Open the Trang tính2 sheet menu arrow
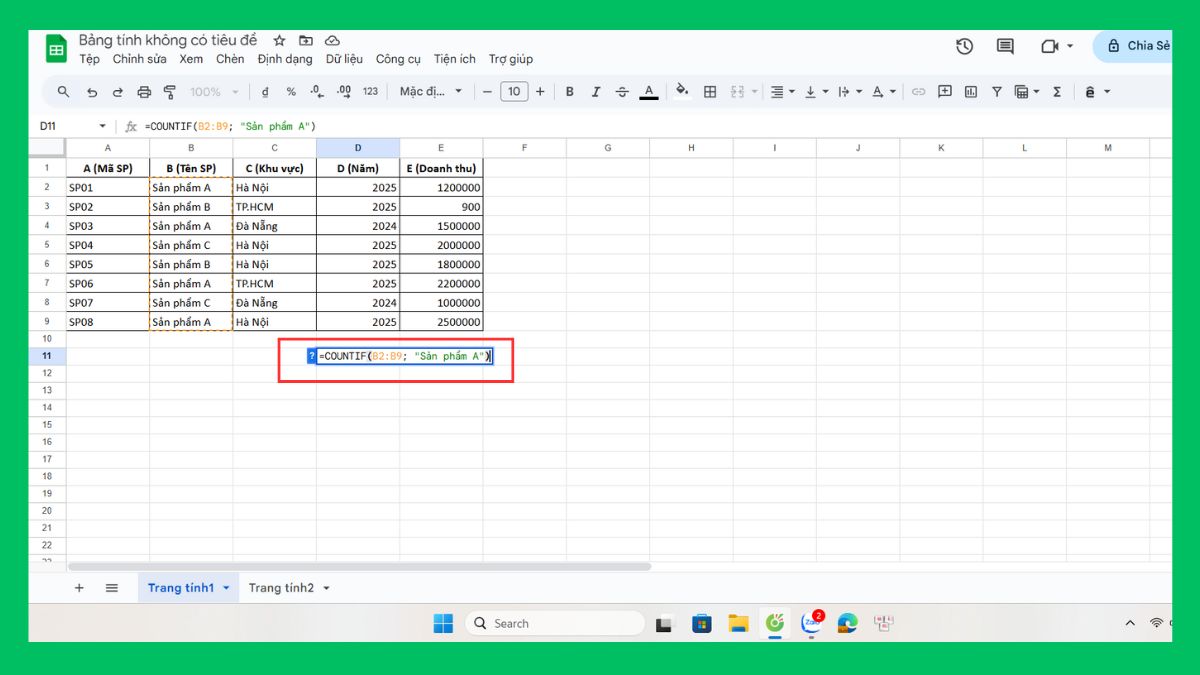 [x=327, y=588]
